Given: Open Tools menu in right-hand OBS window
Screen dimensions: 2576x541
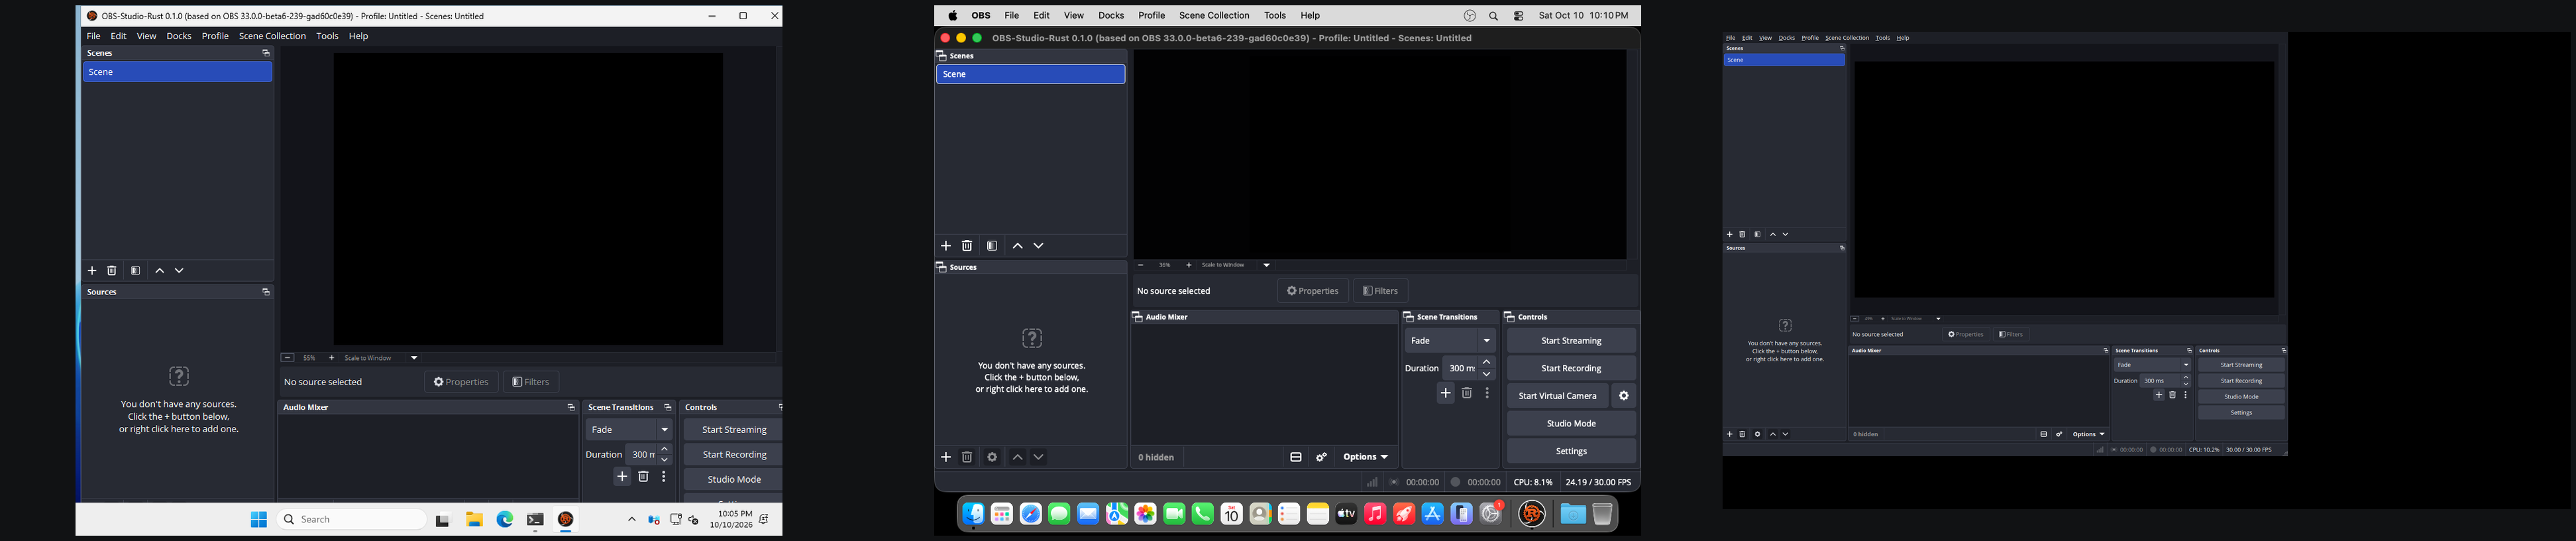Looking at the screenshot, I should (1882, 38).
